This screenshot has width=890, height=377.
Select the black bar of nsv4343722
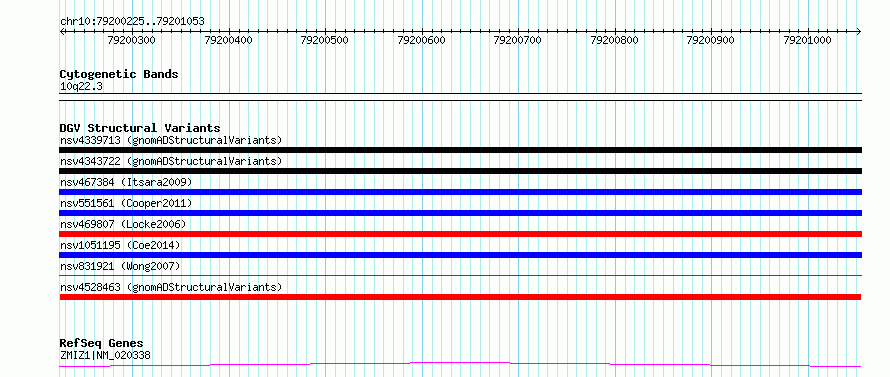click(460, 171)
